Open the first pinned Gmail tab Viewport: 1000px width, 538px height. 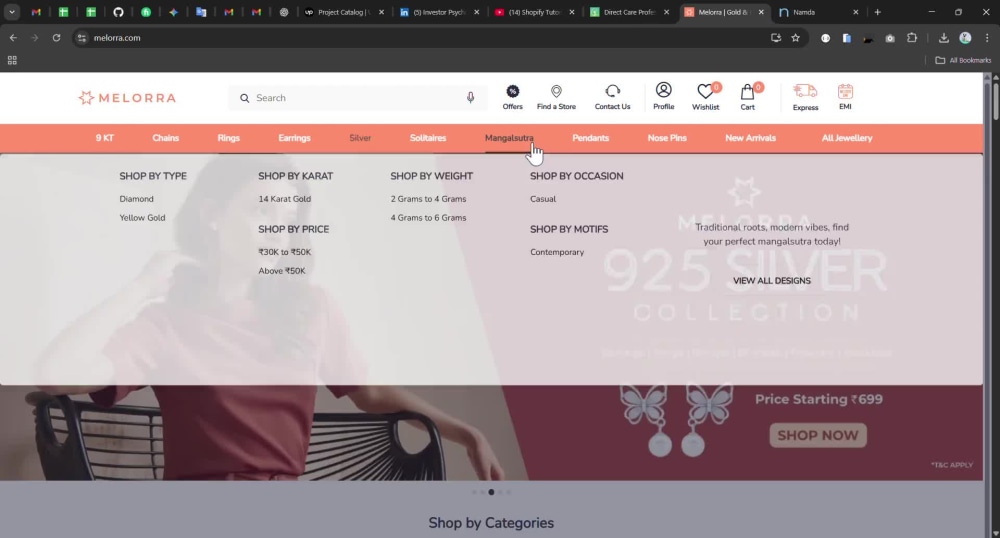pos(36,12)
